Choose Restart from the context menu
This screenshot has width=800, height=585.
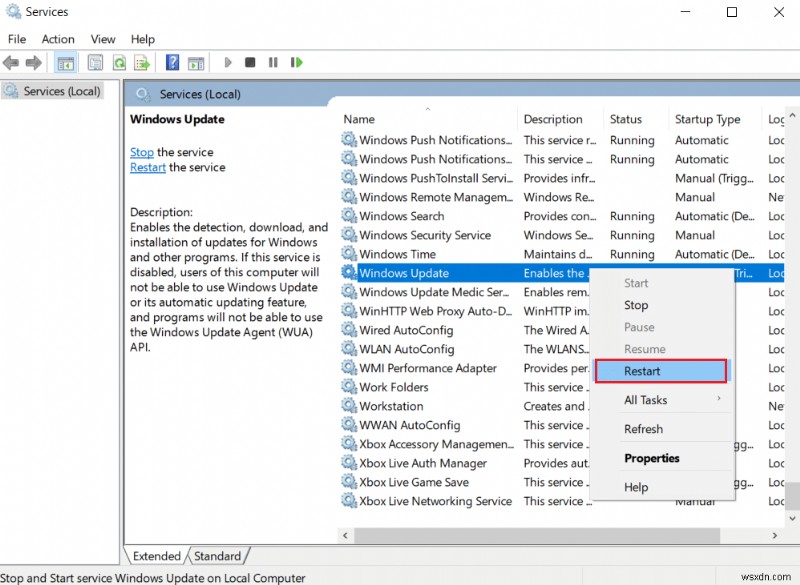[660, 371]
